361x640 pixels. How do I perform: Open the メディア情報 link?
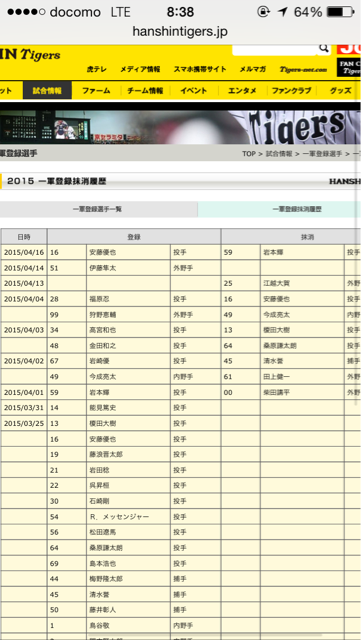coord(140,69)
